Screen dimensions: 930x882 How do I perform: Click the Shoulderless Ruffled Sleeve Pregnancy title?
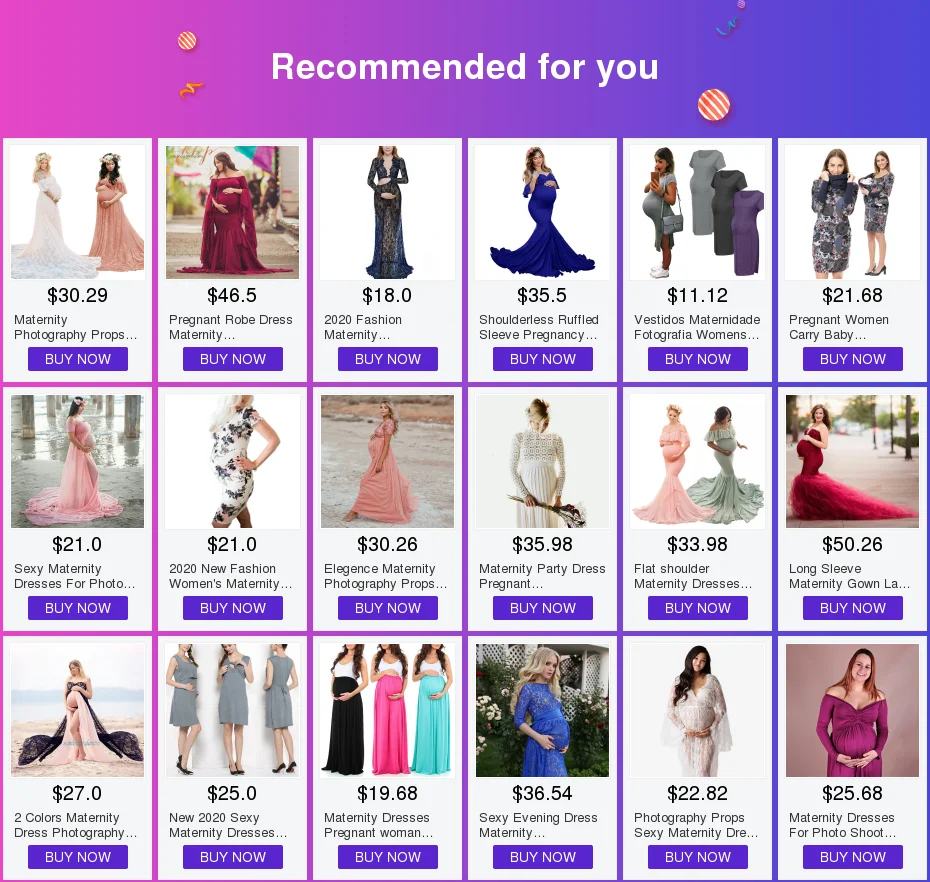[x=539, y=327]
